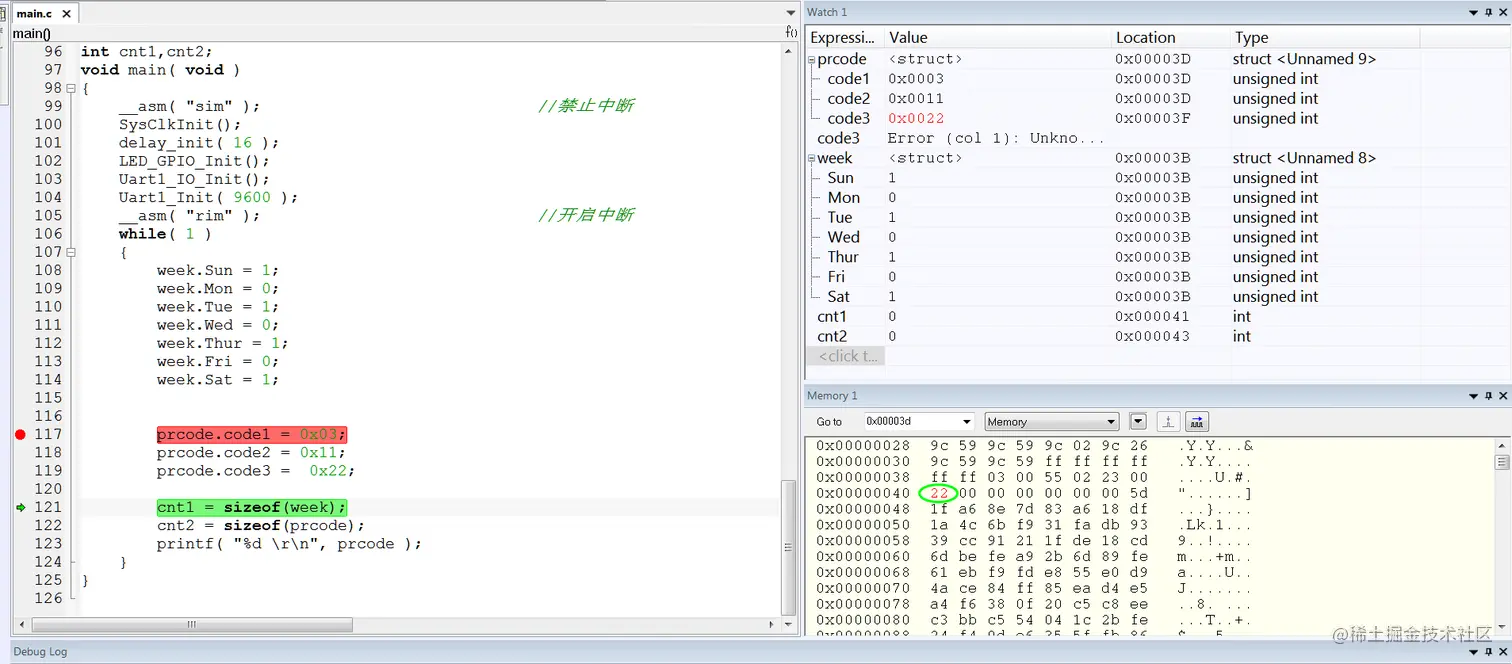
Task: Click the 'click to add' watch row
Action: coord(847,356)
